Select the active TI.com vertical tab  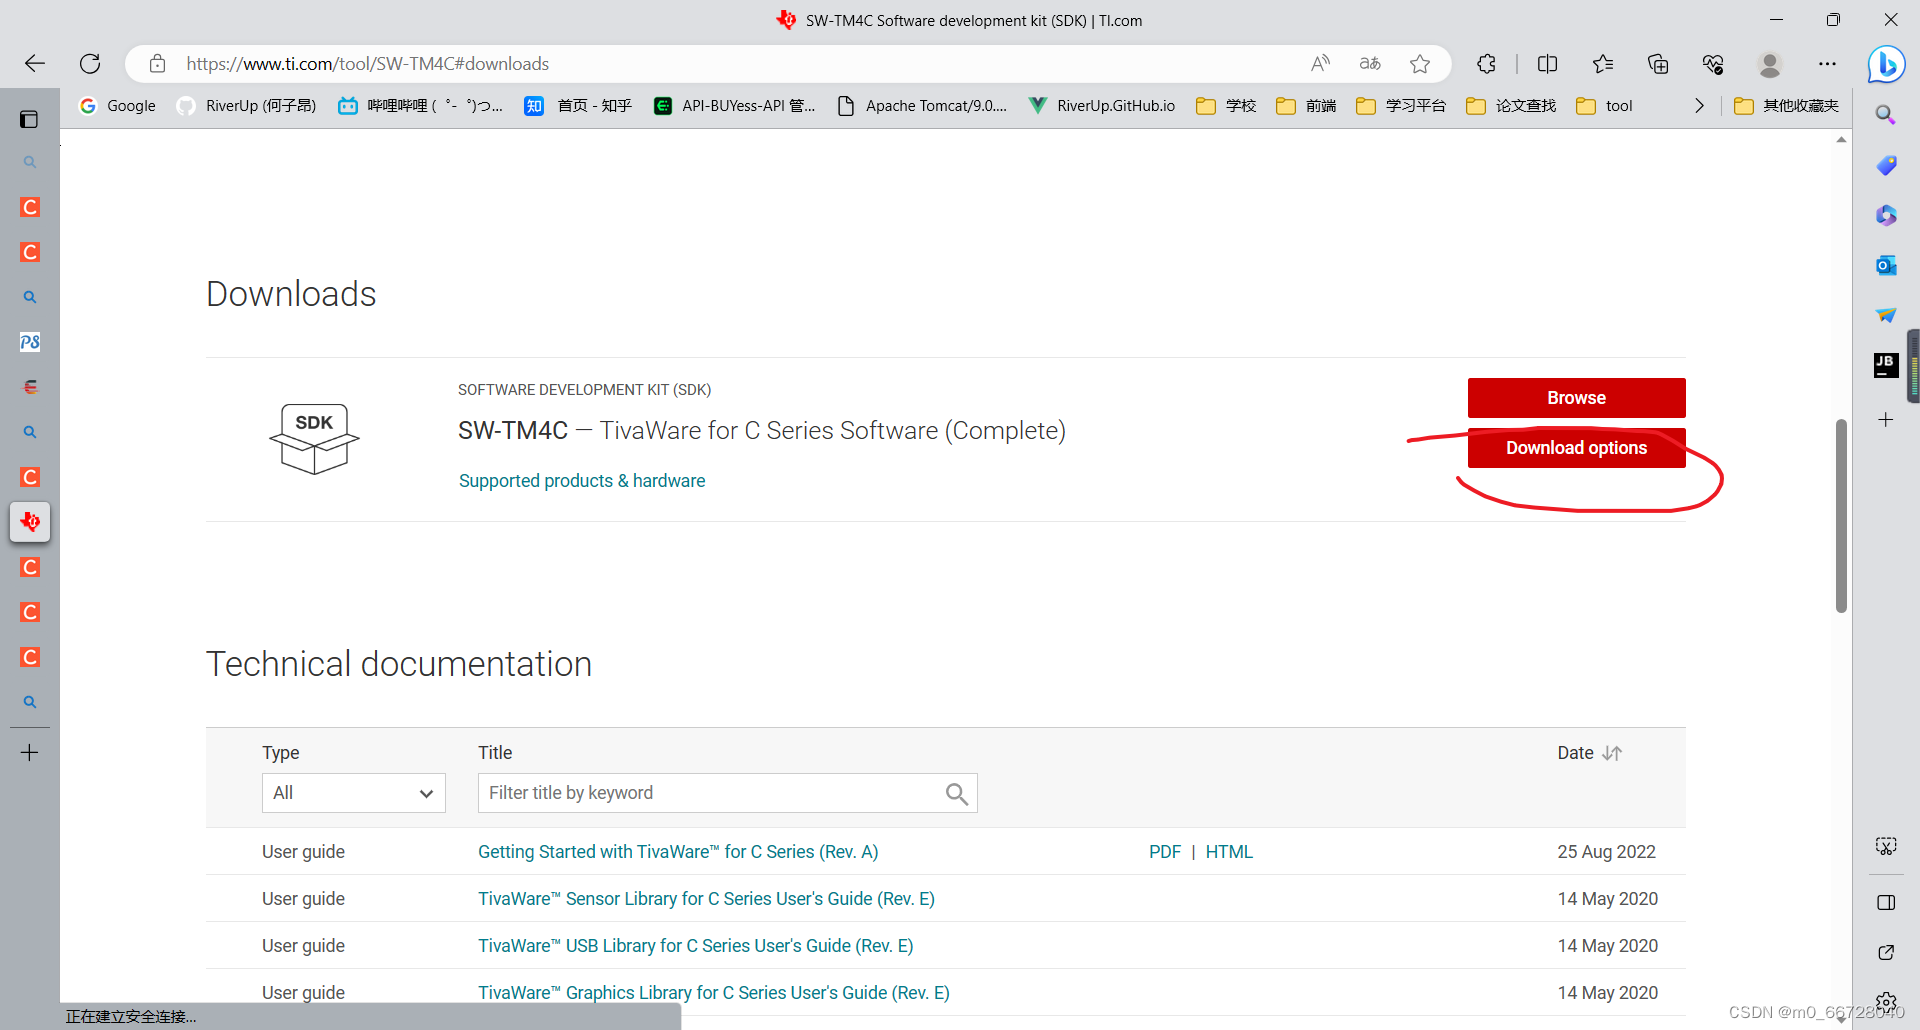pos(30,522)
